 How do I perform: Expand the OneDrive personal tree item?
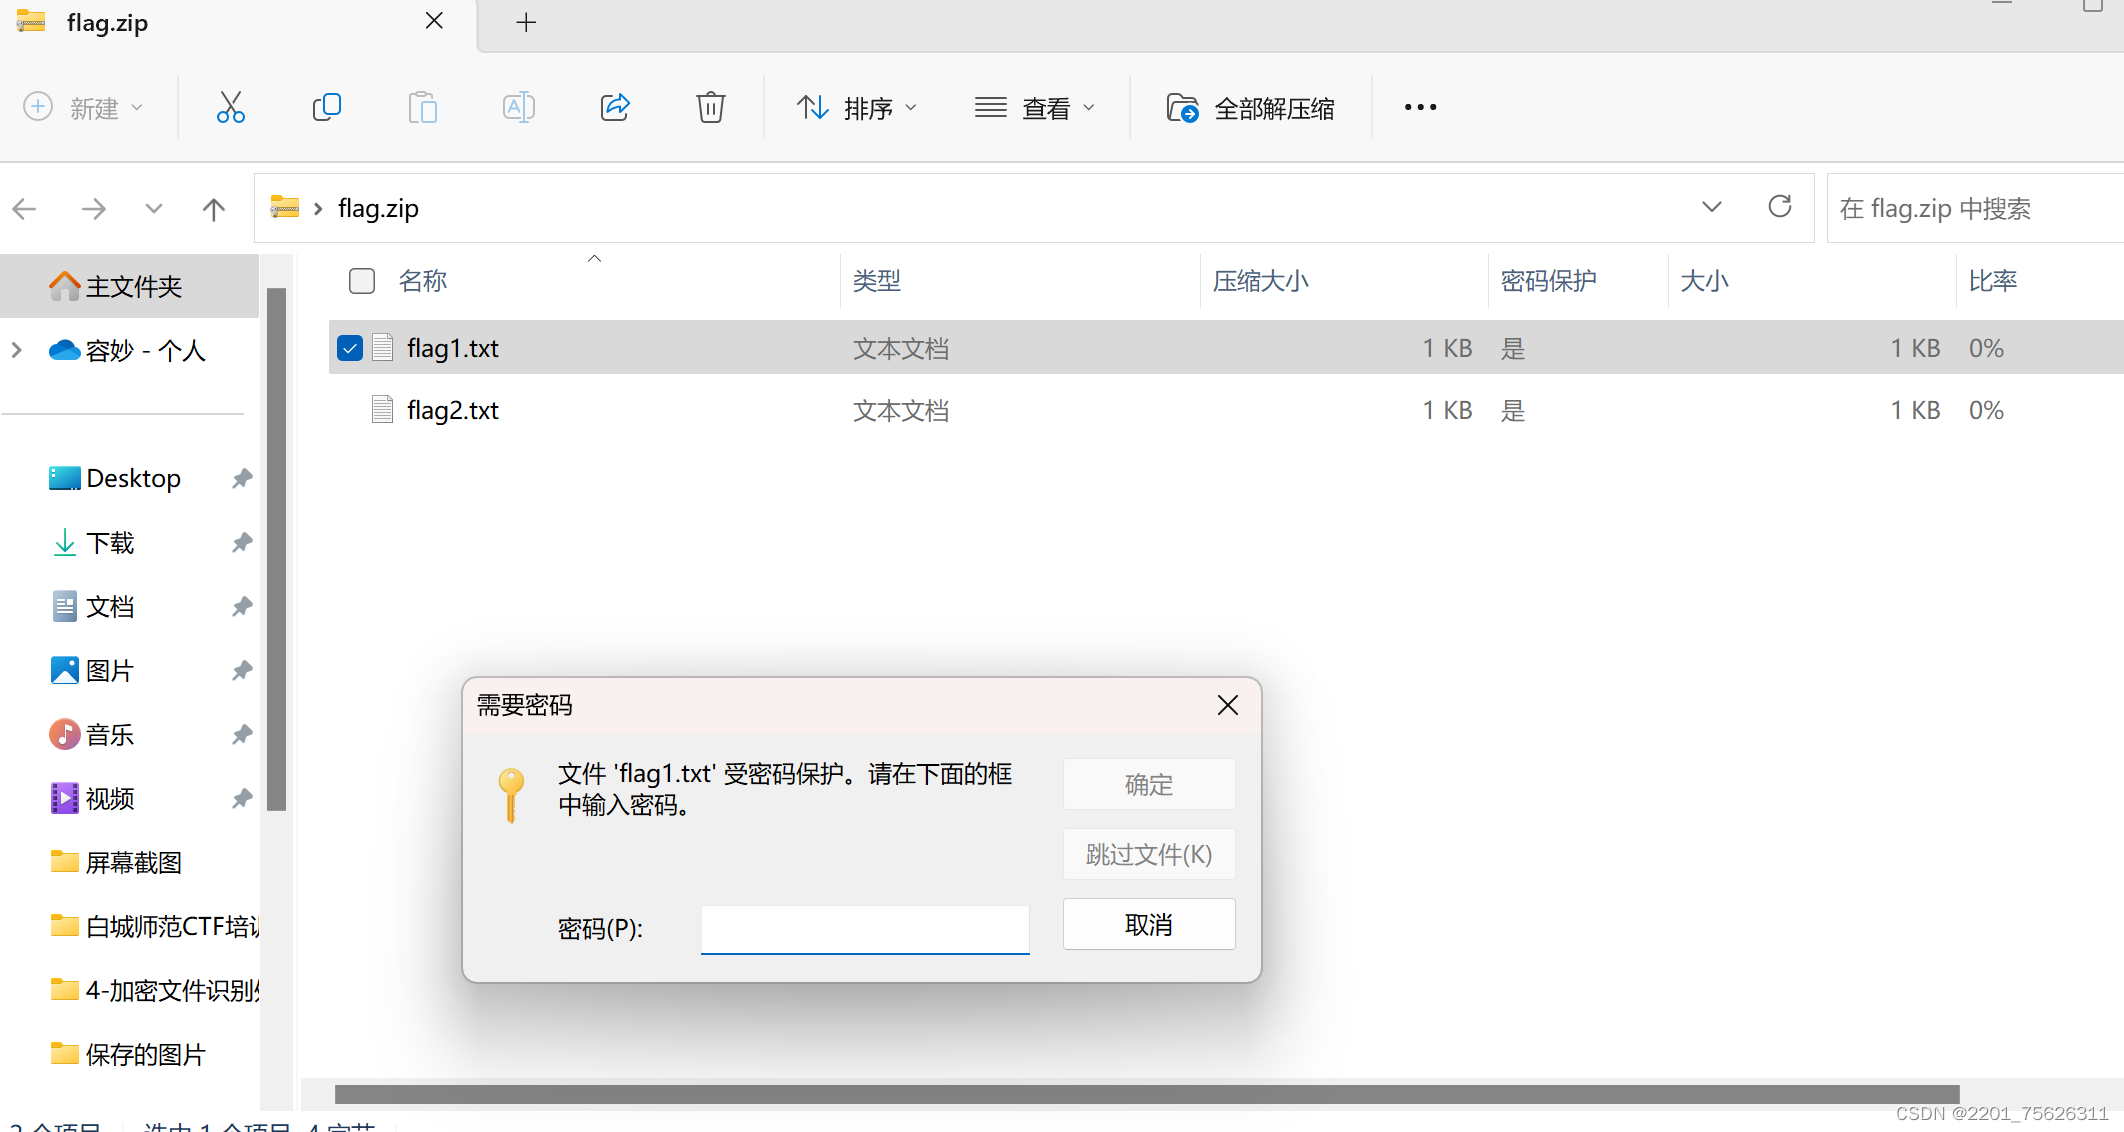pos(17,350)
